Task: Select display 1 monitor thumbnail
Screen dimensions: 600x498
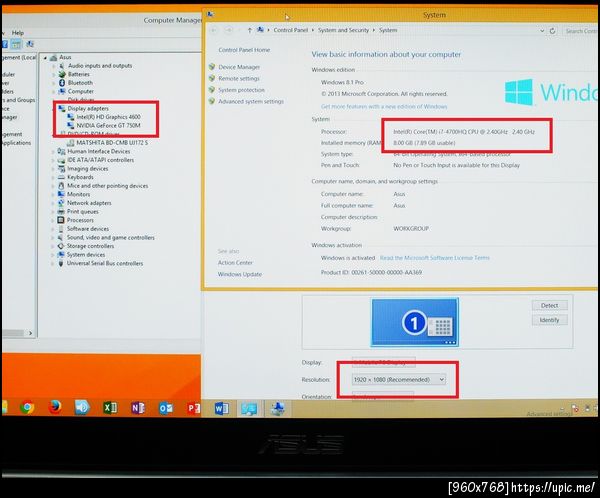Action: 414,322
